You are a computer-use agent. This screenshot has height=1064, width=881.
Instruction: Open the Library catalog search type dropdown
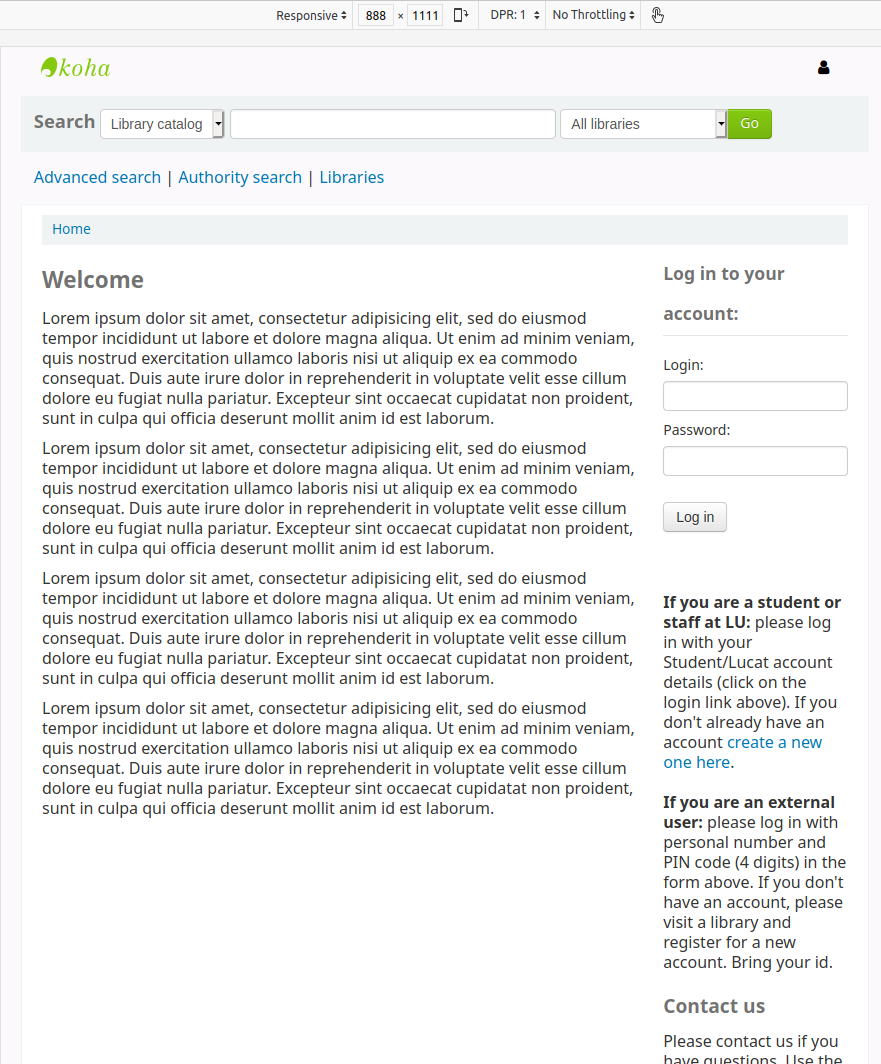pos(162,124)
